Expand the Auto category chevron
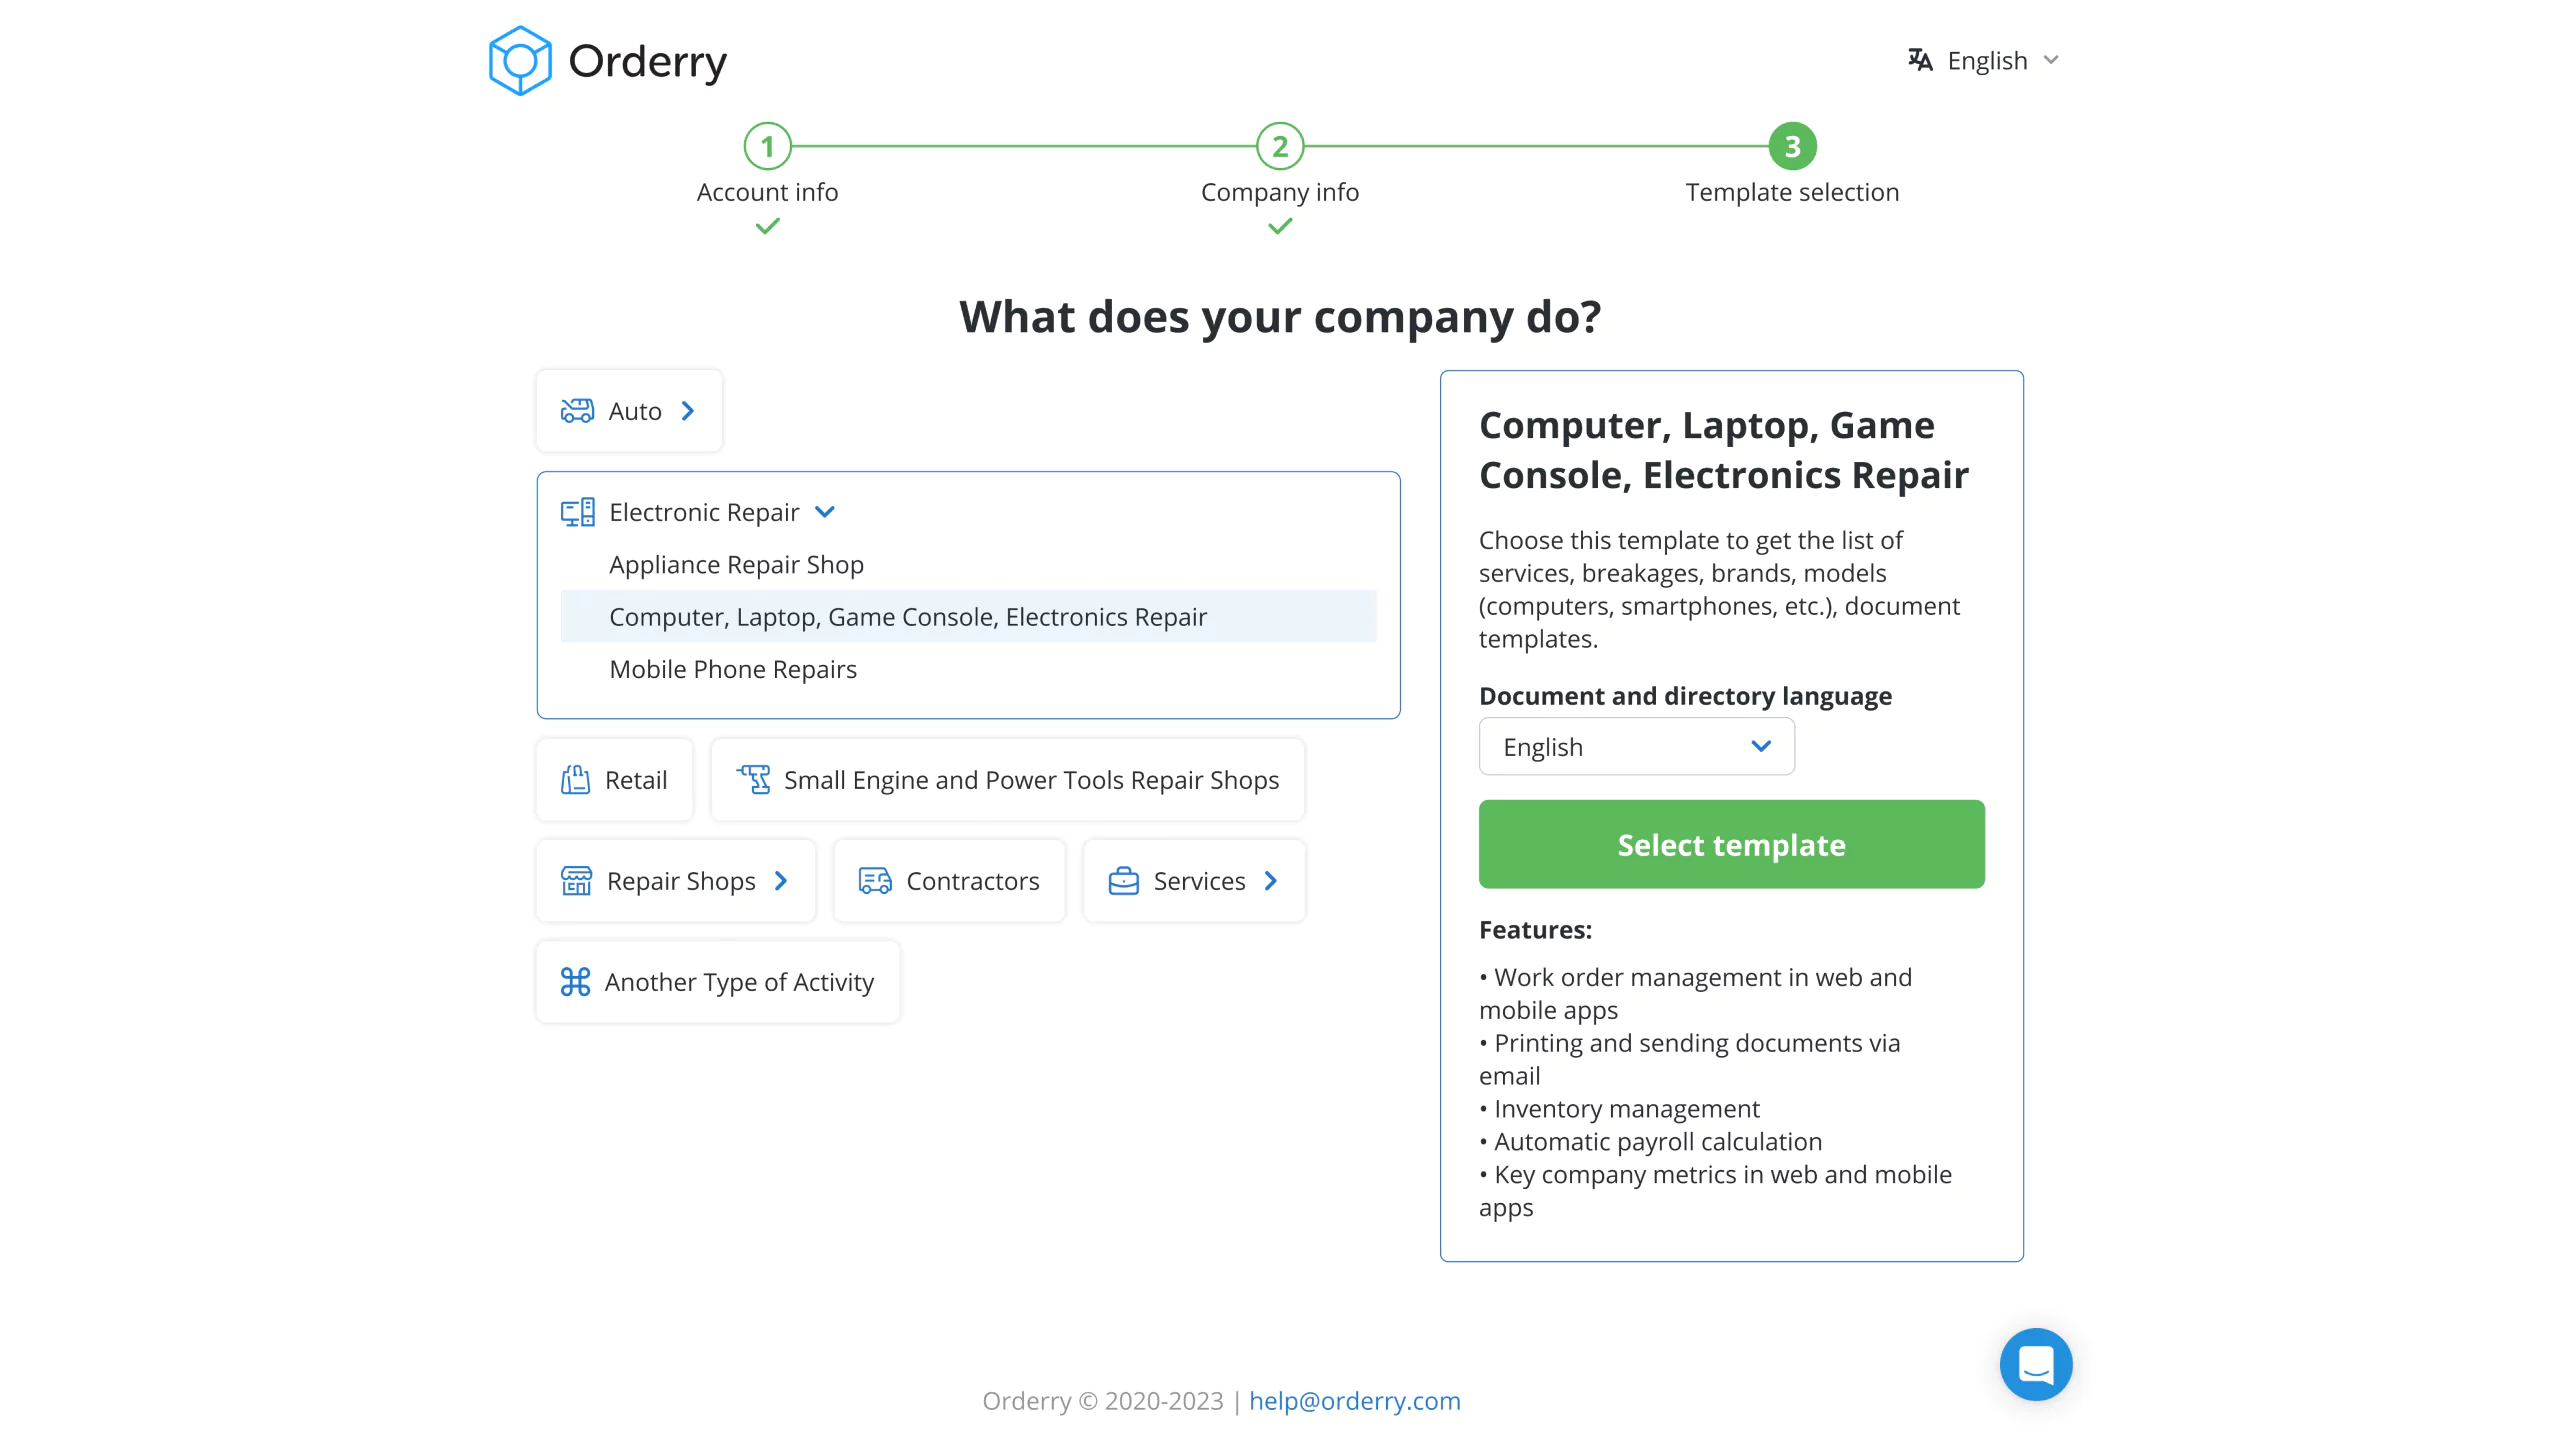The height and width of the screenshot is (1440, 2560). tap(689, 411)
